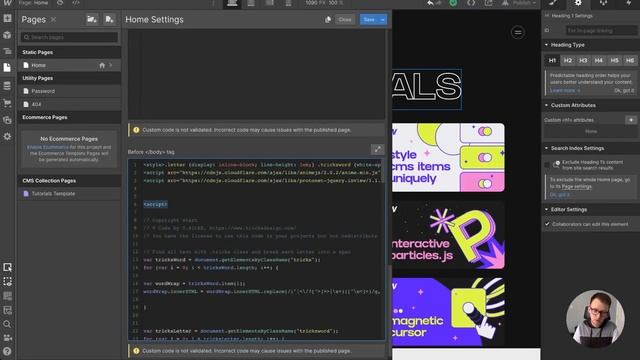
Task: Switch to the Style Manager drops tab
Action: [x=603, y=3]
